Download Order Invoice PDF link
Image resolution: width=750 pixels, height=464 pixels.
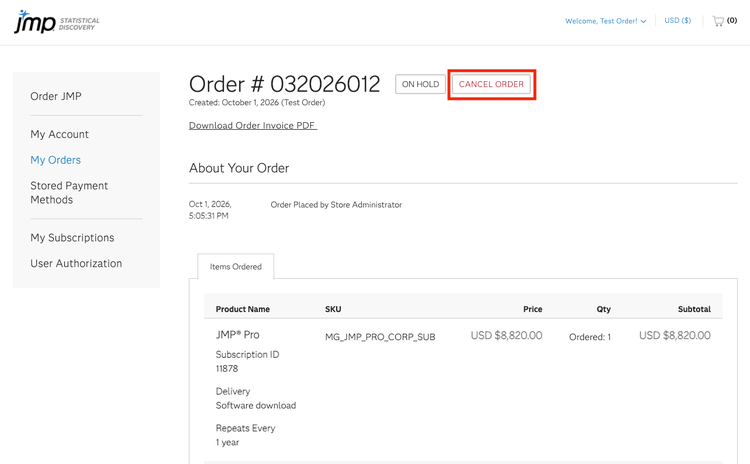(253, 125)
